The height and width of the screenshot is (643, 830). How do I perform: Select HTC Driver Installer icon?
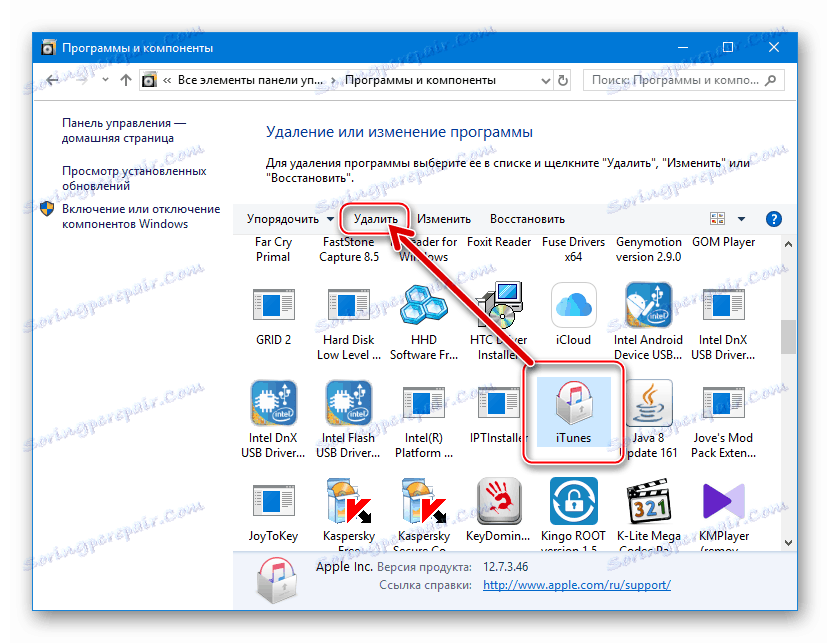coord(499,304)
